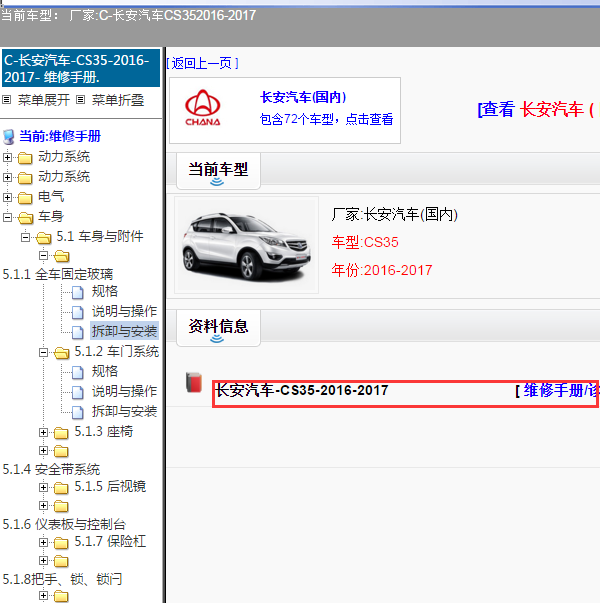Image resolution: width=600 pixels, height=603 pixels.
Task: Open the 资料信息 tab
Action: click(x=218, y=328)
